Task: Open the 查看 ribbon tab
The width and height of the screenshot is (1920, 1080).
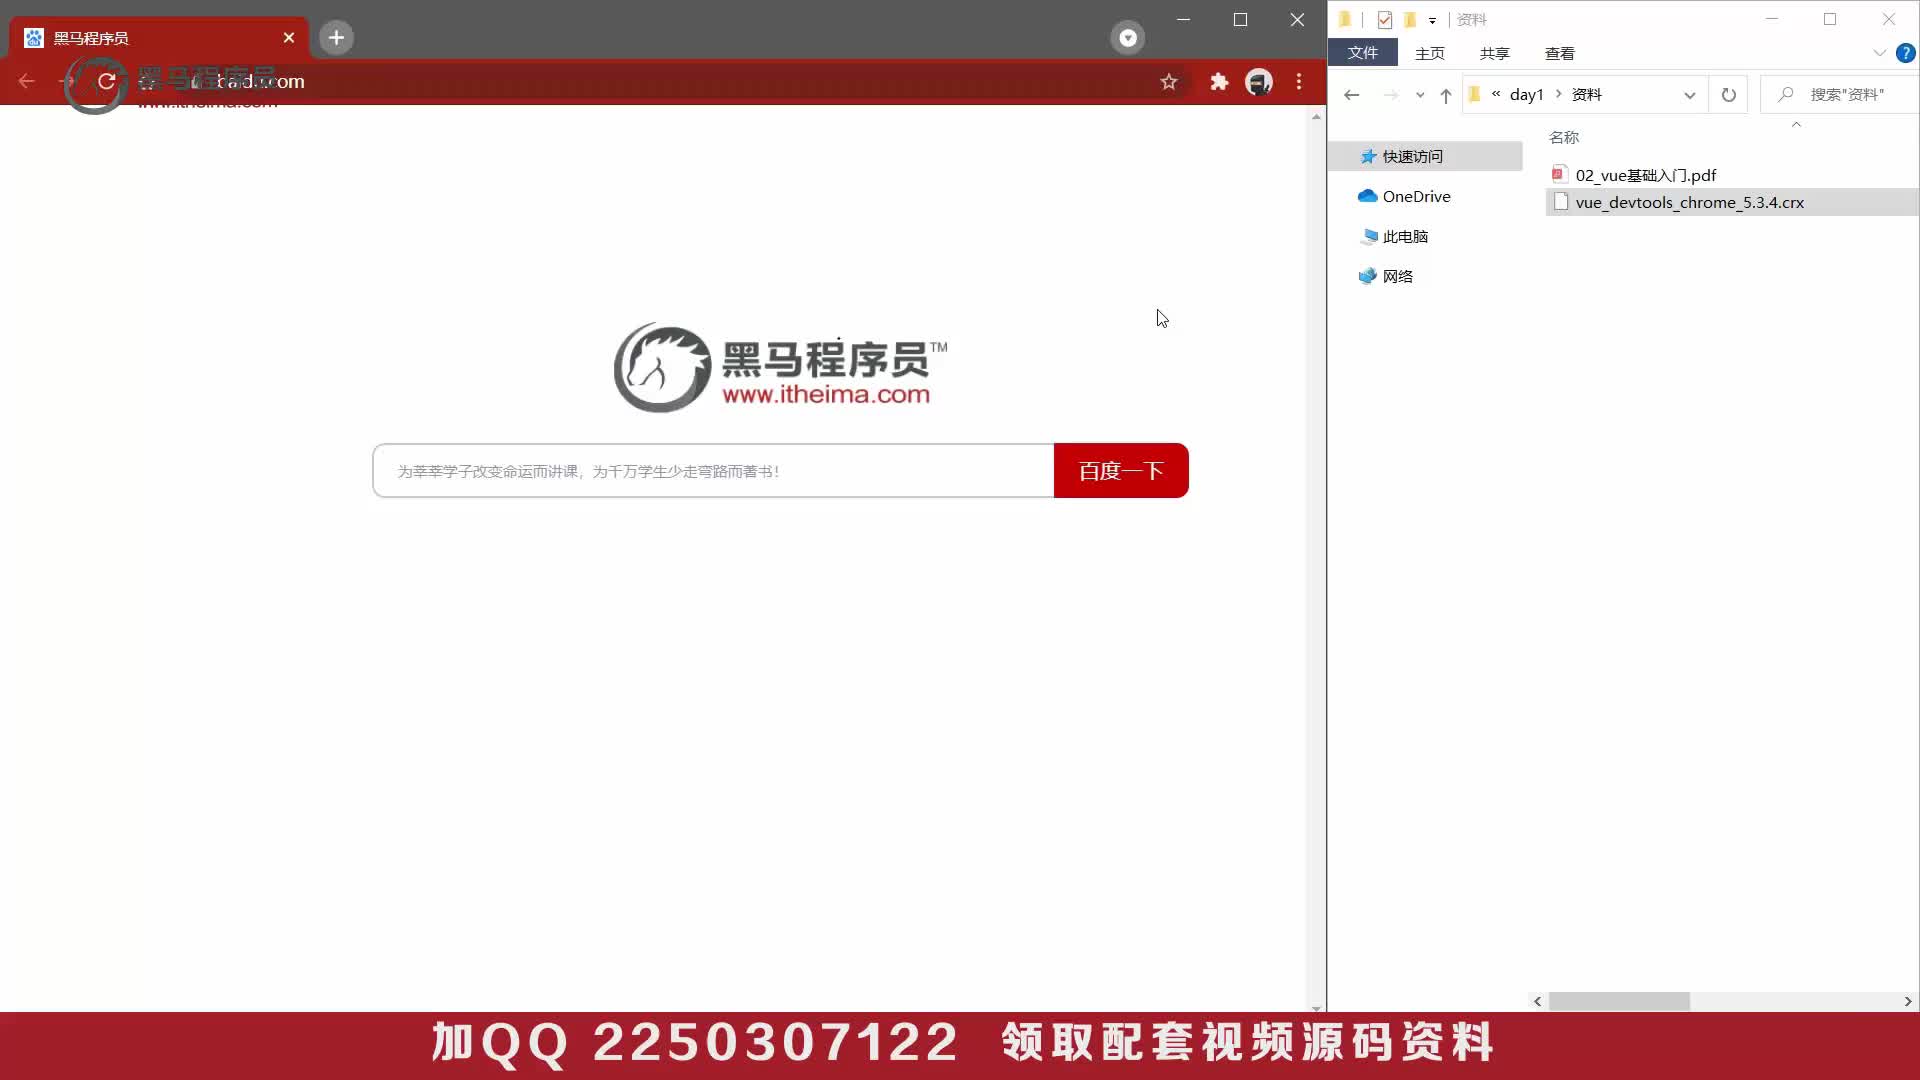Action: (1560, 53)
